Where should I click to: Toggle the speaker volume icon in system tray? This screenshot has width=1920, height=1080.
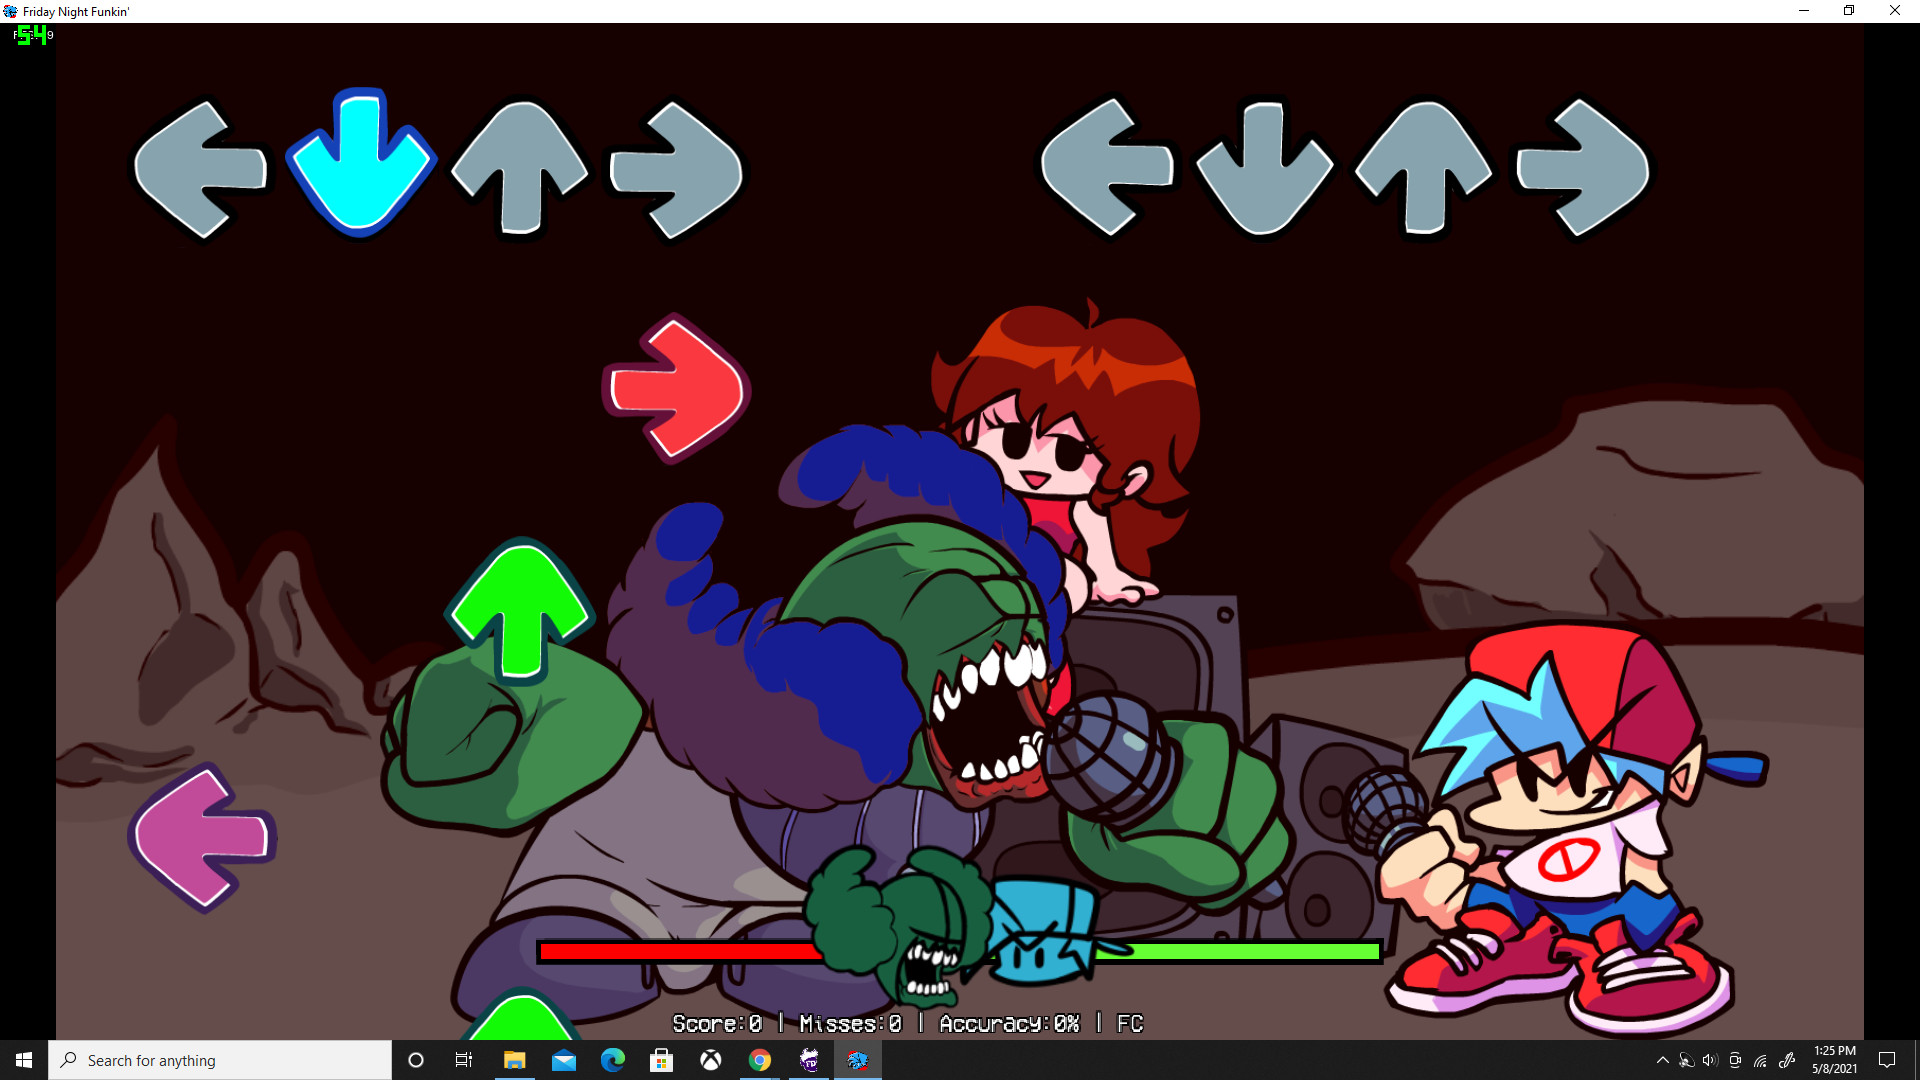(1711, 1060)
